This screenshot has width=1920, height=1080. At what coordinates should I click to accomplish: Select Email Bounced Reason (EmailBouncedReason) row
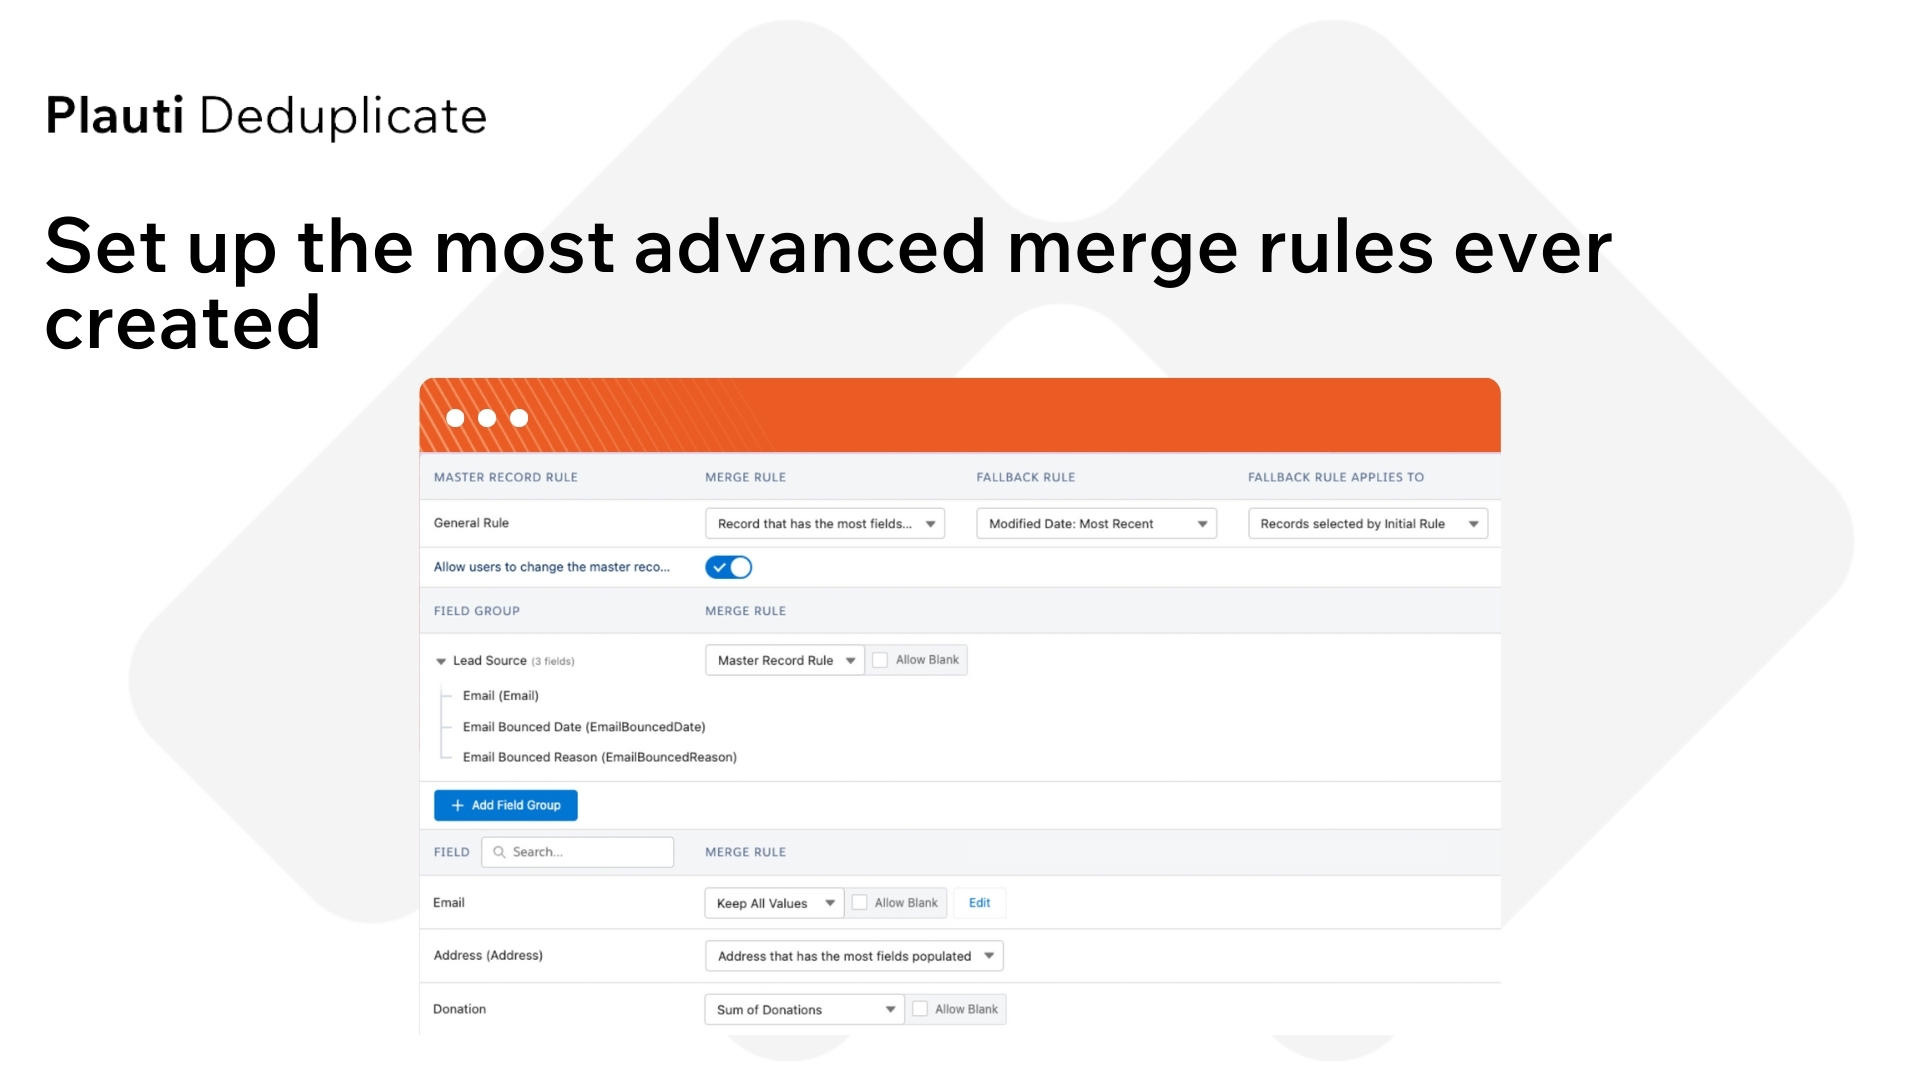(x=599, y=757)
